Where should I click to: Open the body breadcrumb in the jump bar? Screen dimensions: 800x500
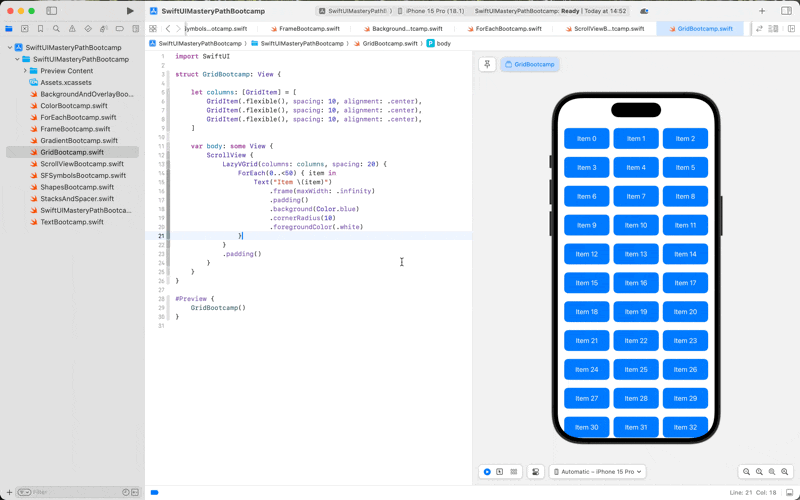[439, 43]
